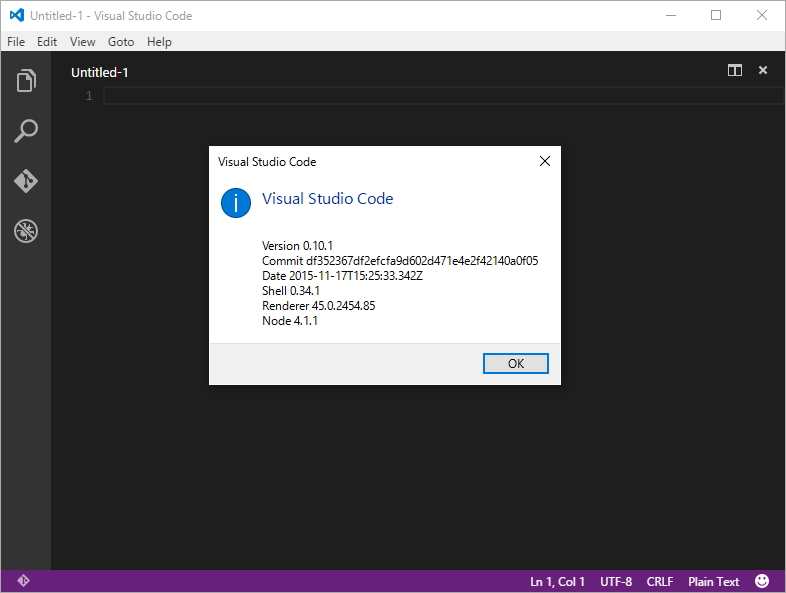
Task: Click line 1 in the editor
Action: coord(443,95)
